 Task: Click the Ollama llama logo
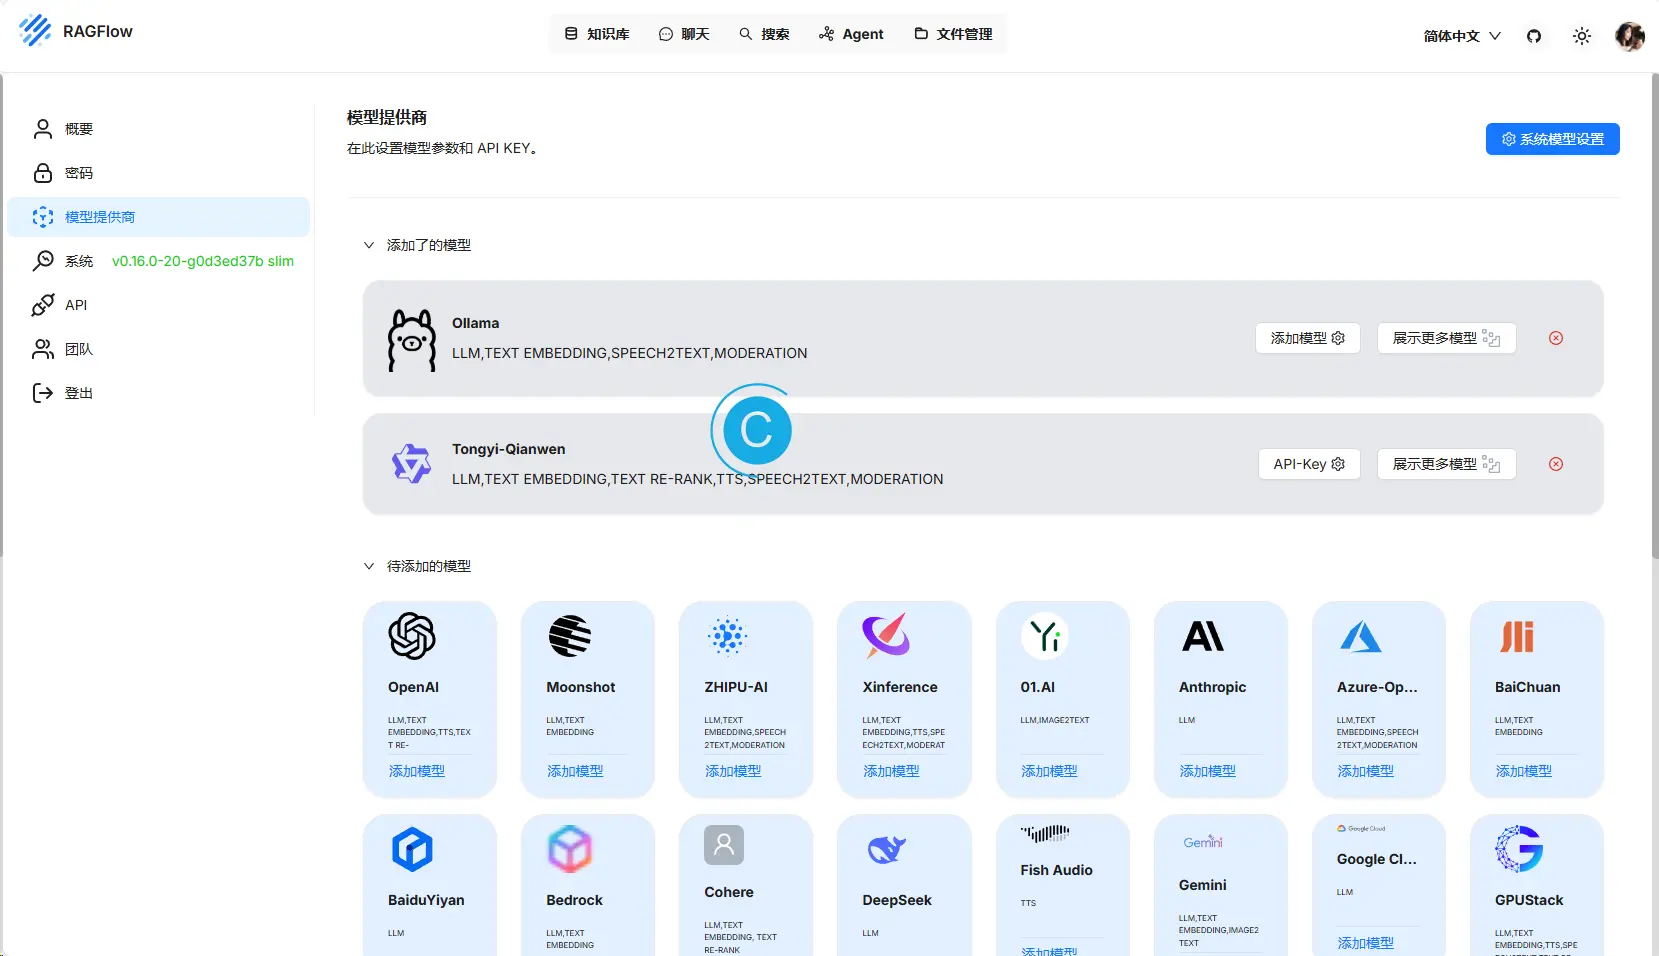pyautogui.click(x=412, y=341)
